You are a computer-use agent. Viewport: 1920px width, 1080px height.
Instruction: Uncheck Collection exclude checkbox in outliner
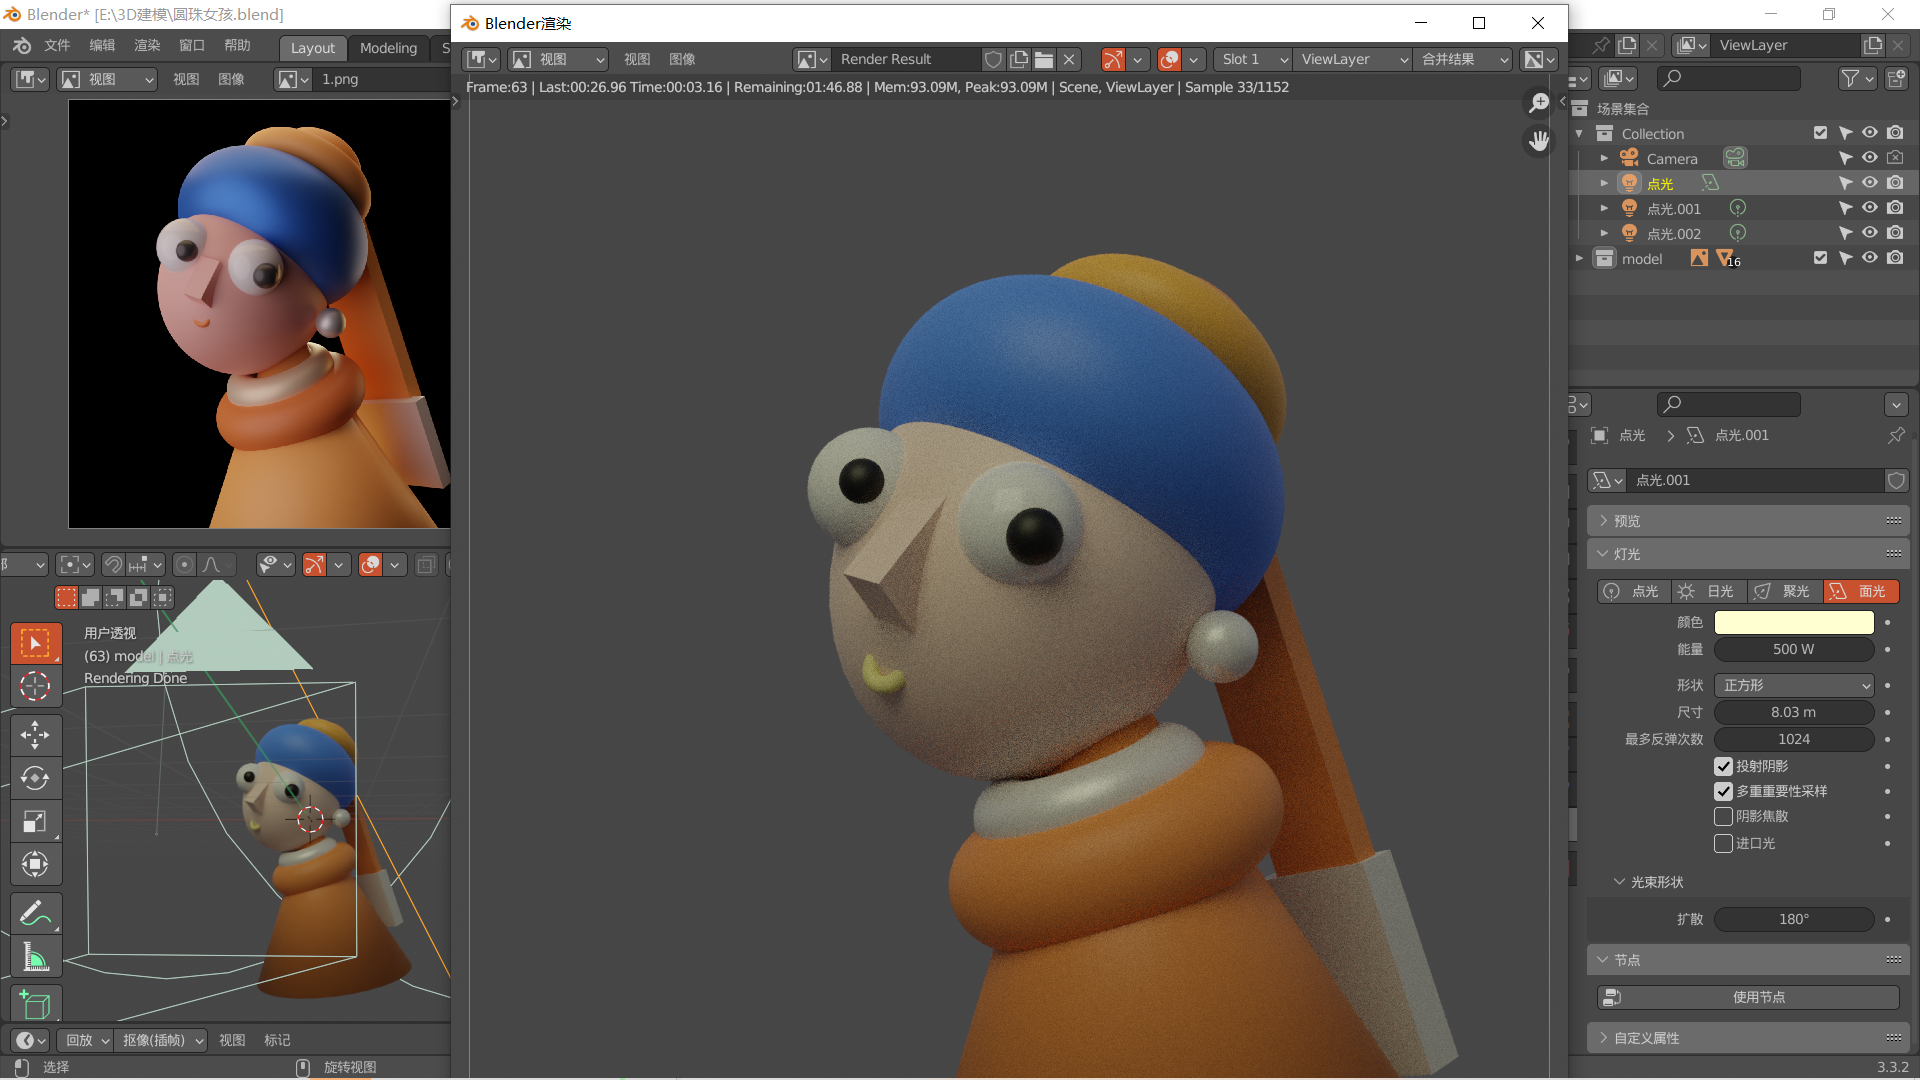point(1820,133)
